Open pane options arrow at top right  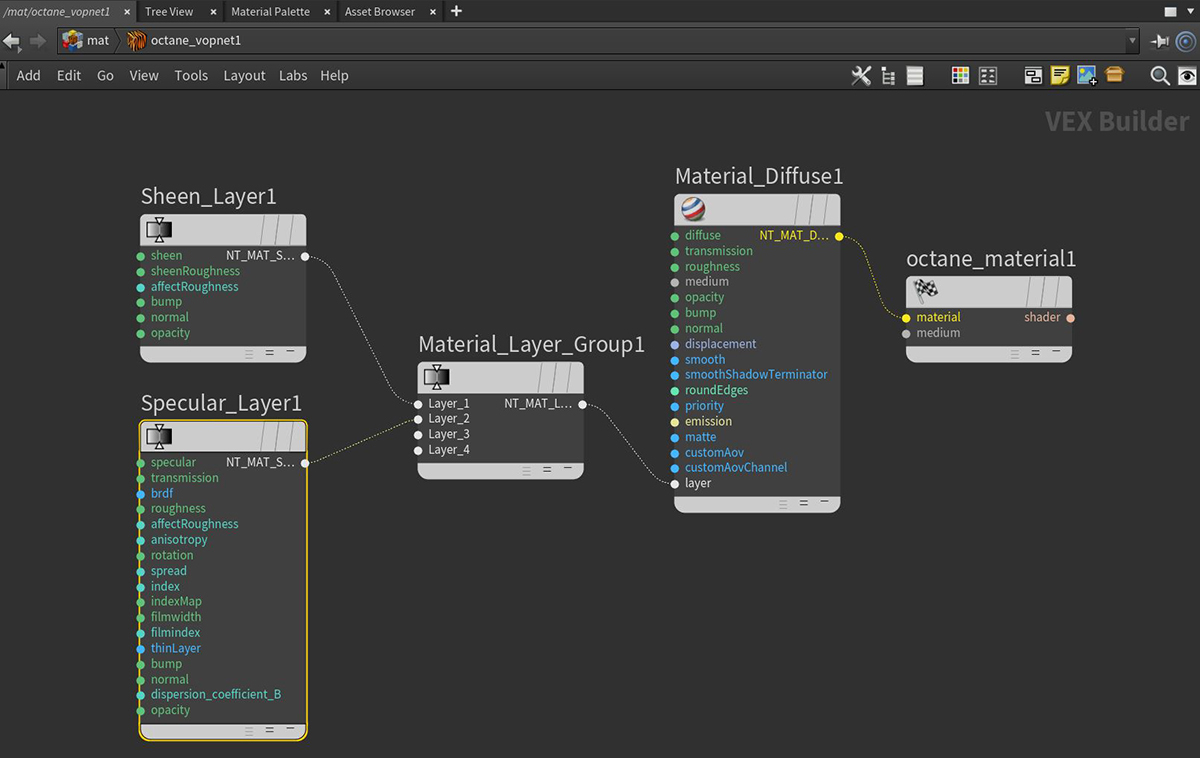(1189, 12)
